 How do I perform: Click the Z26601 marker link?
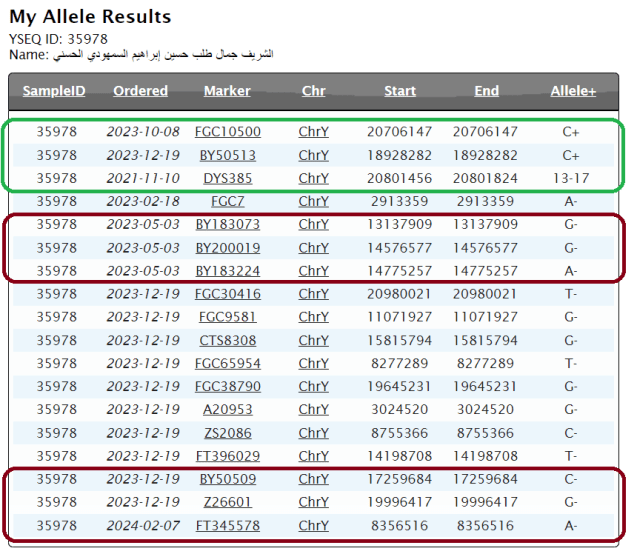tap(227, 502)
